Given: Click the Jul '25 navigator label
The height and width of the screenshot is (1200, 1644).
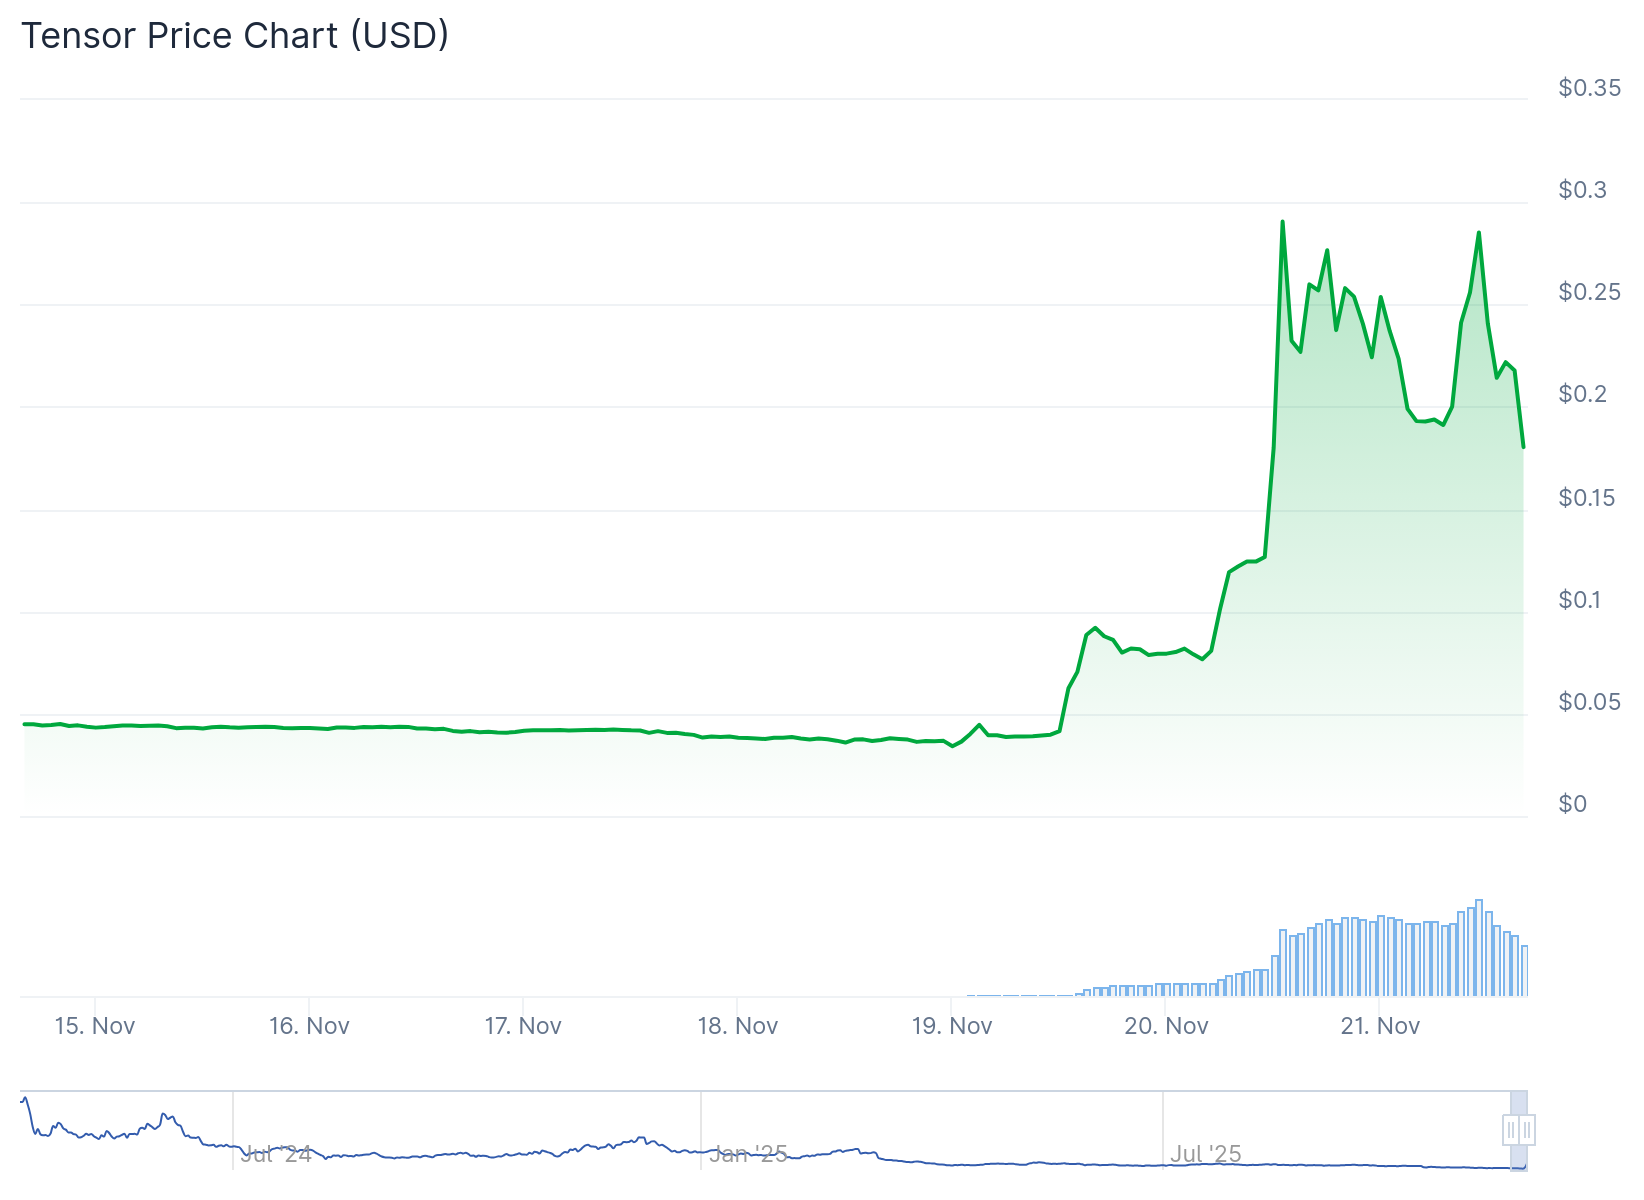Looking at the screenshot, I should 1206,1154.
